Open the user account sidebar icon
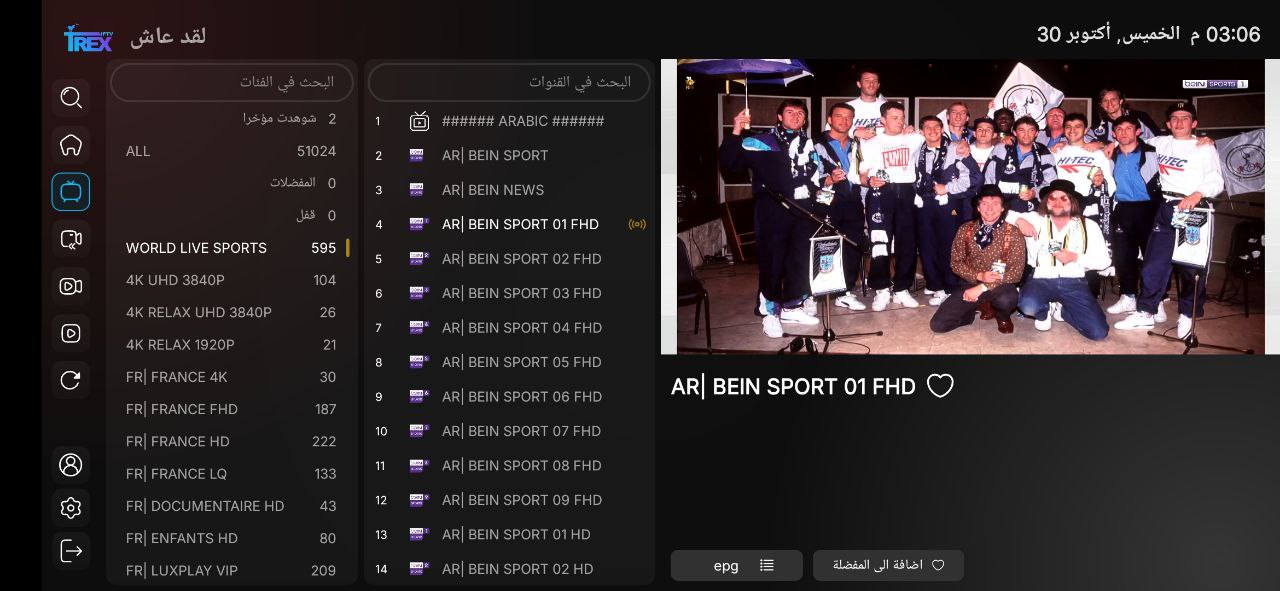Image resolution: width=1280 pixels, height=591 pixels. tap(71, 465)
